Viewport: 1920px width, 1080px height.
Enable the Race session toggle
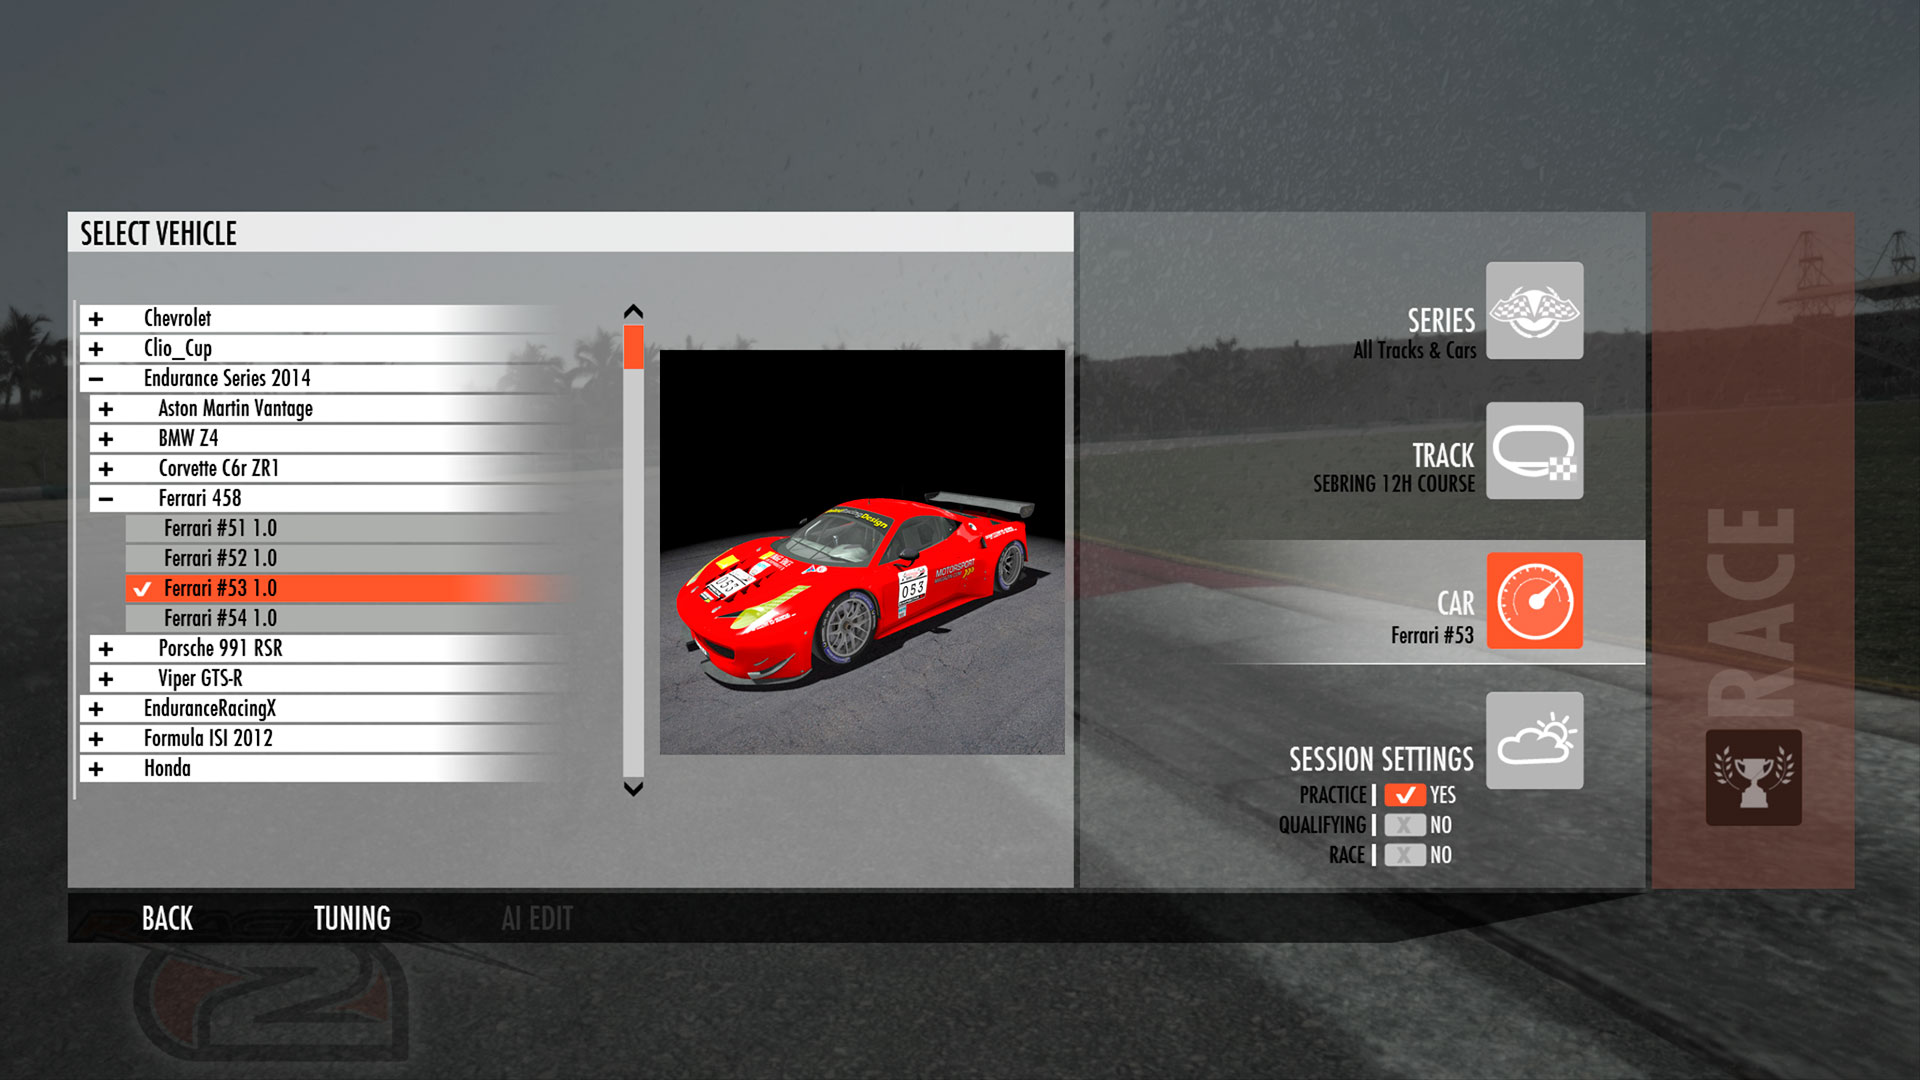click(1405, 855)
